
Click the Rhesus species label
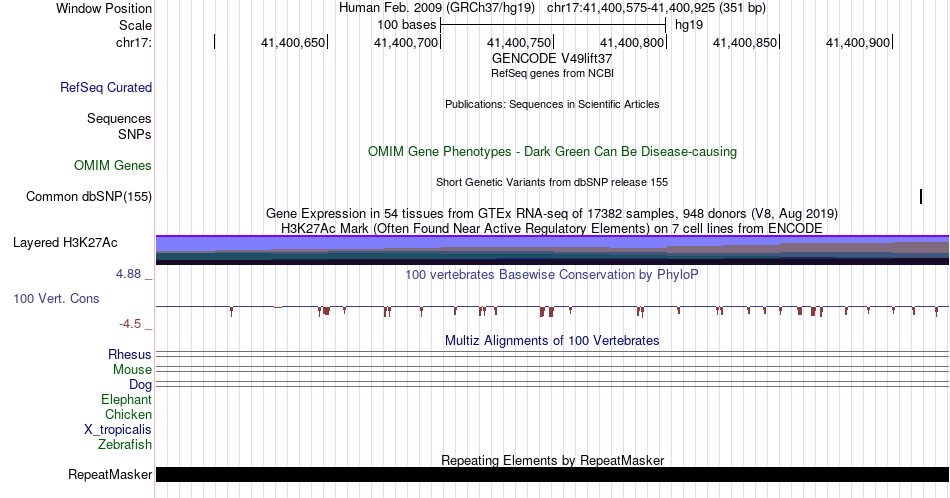click(x=130, y=354)
